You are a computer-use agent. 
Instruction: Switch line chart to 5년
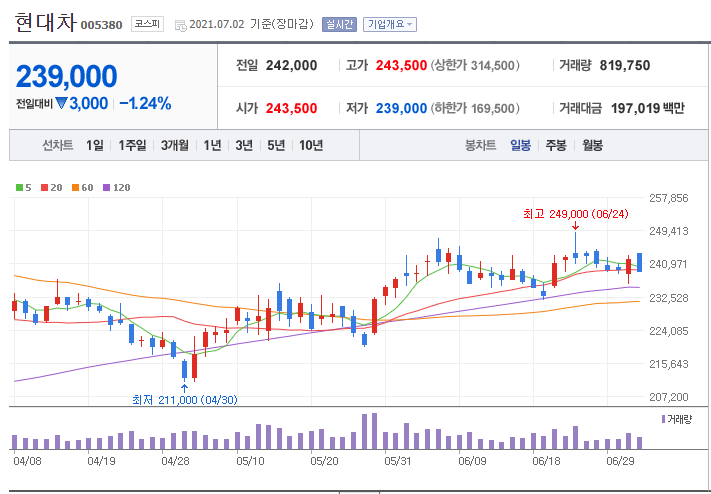276,146
